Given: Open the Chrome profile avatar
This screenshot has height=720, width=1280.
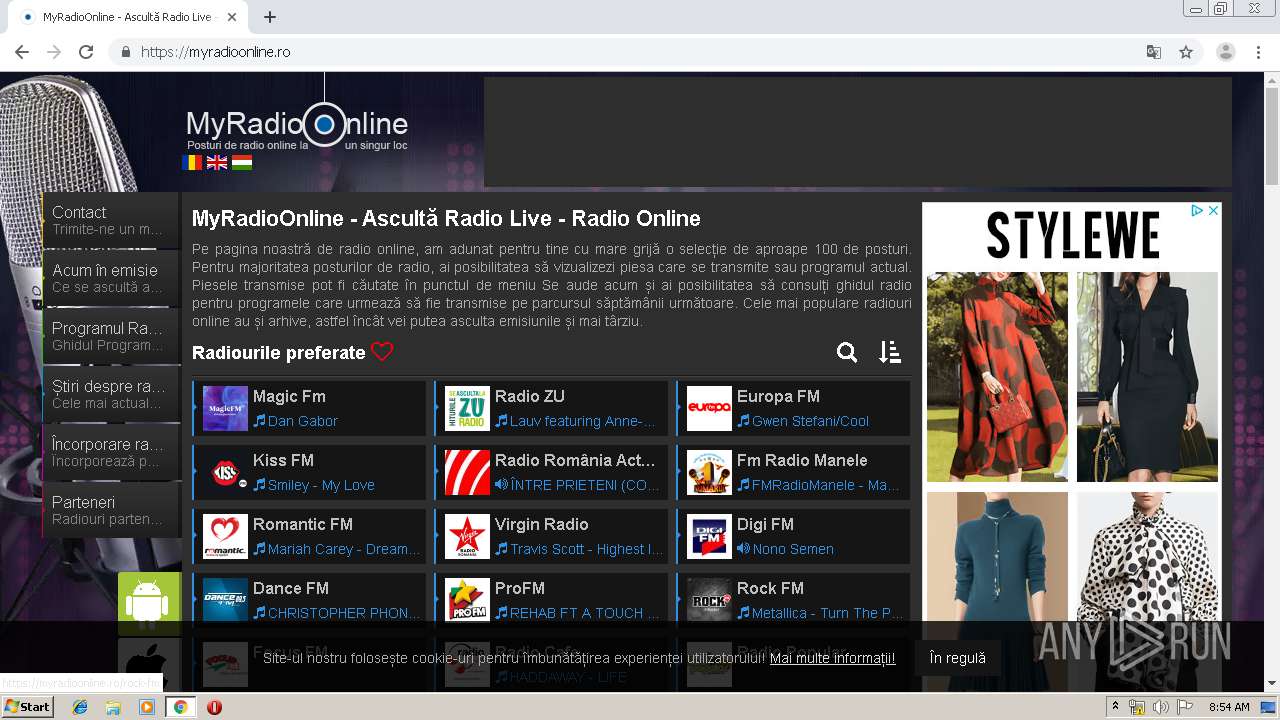Looking at the screenshot, I should tap(1226, 52).
